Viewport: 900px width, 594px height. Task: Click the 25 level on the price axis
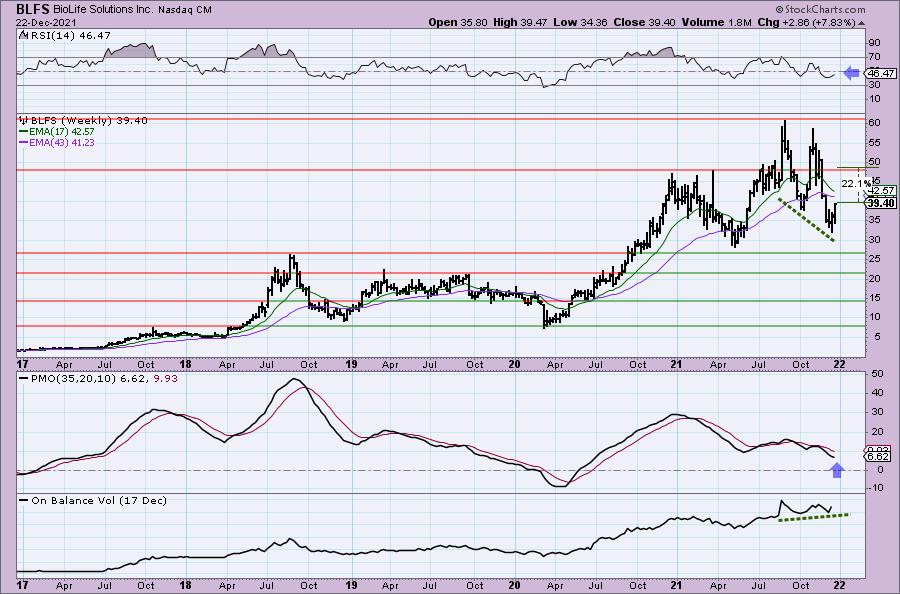[874, 259]
